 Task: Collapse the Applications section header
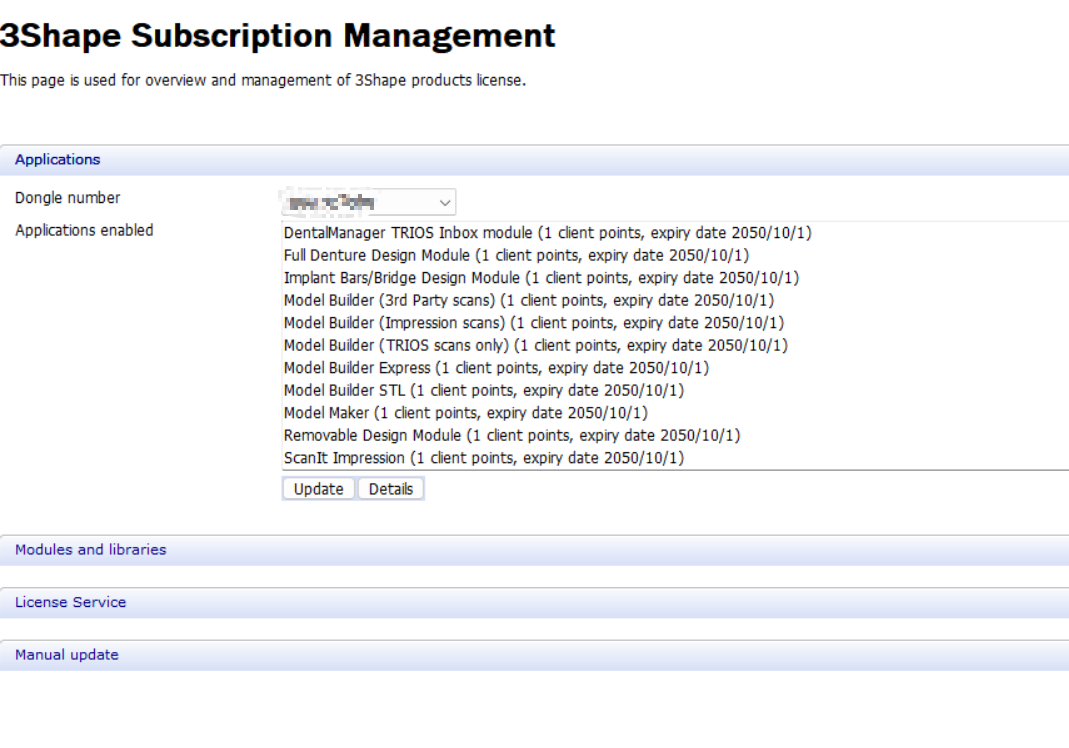coord(58,160)
